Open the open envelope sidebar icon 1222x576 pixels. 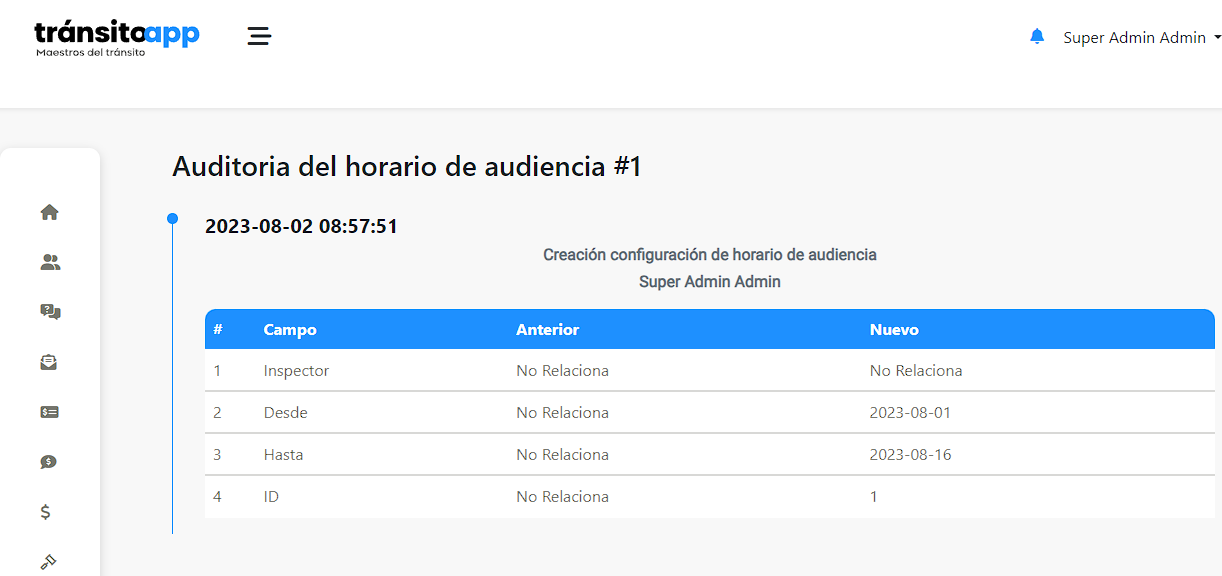(49, 362)
